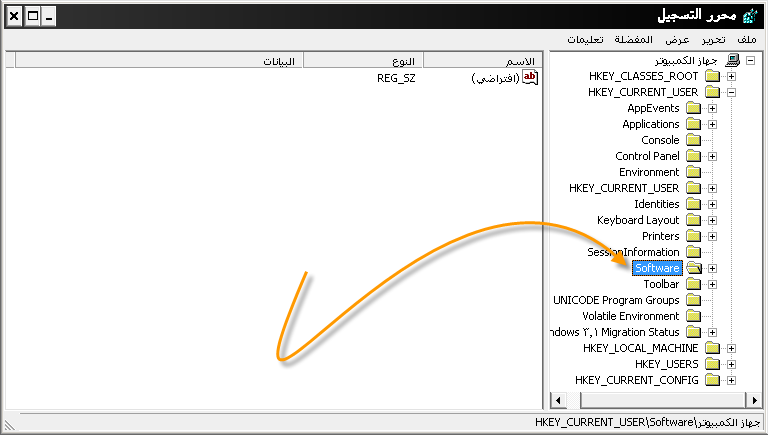Expand the Keyboard Layout key
The width and height of the screenshot is (768, 435).
pyautogui.click(x=713, y=220)
